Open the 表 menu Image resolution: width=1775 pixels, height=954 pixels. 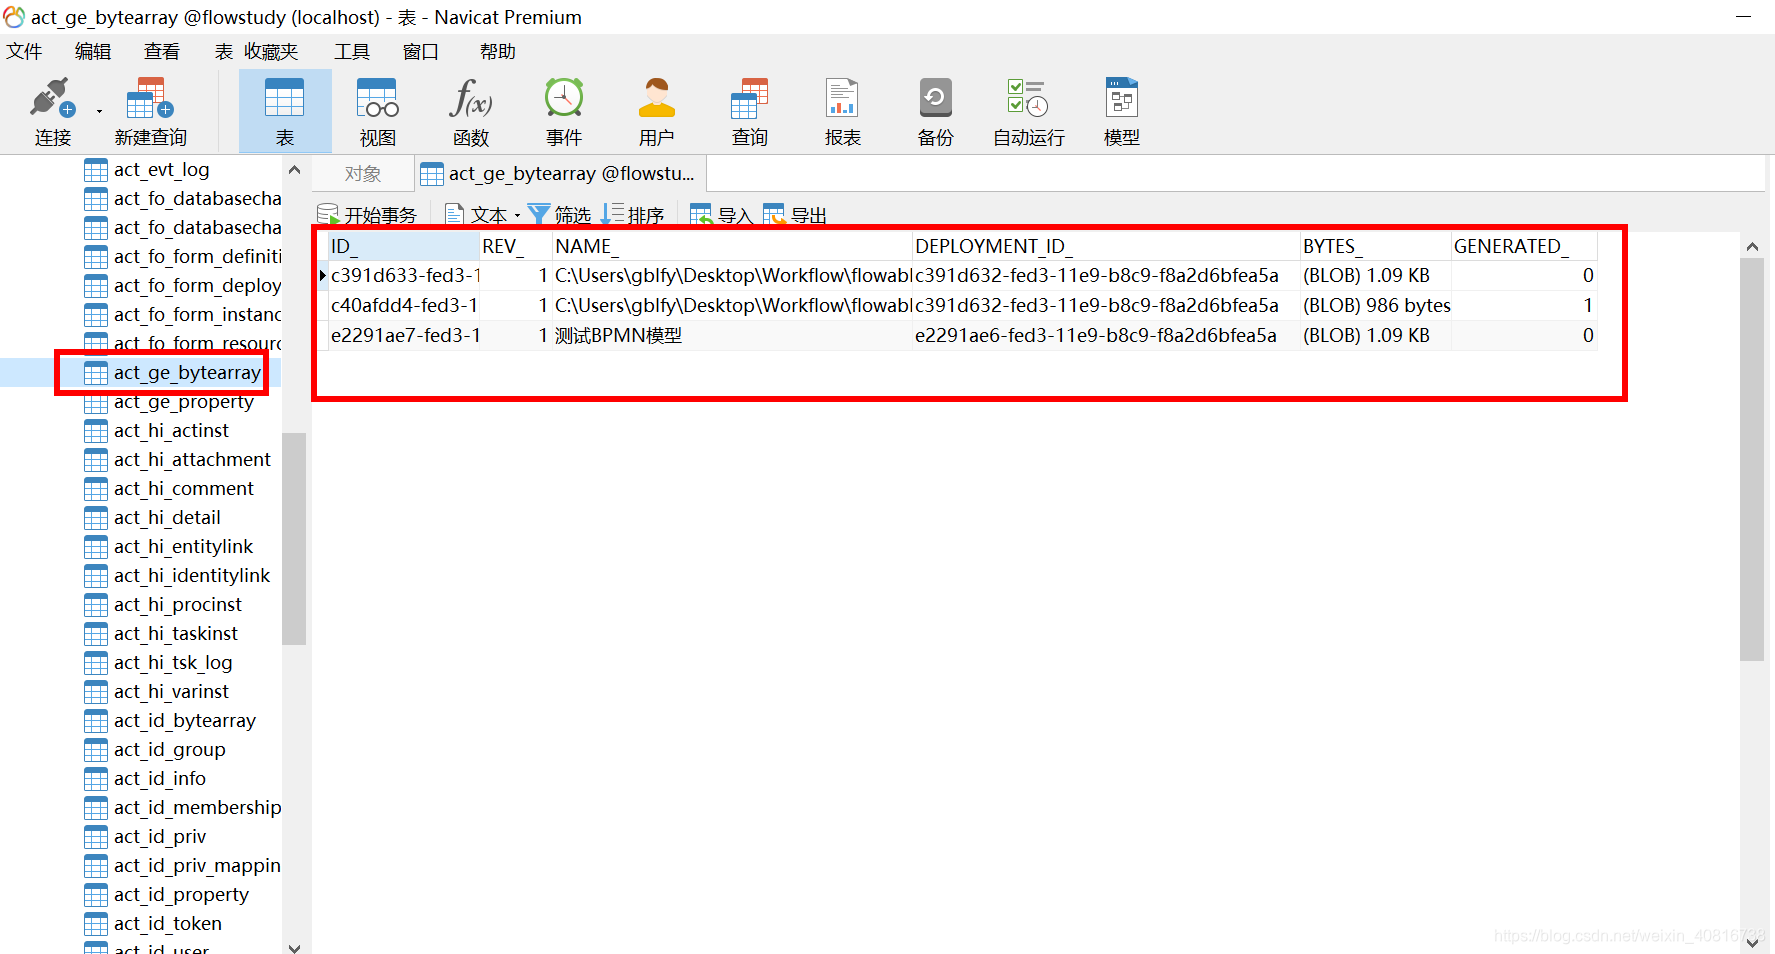pos(224,51)
